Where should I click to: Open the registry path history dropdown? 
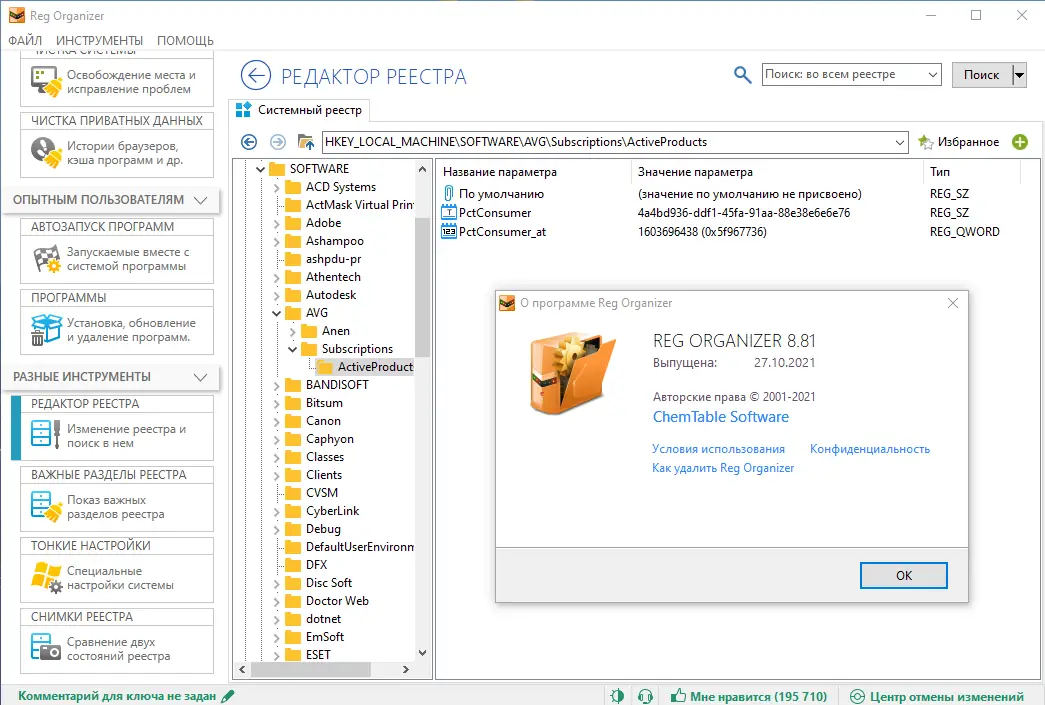pyautogui.click(x=899, y=142)
